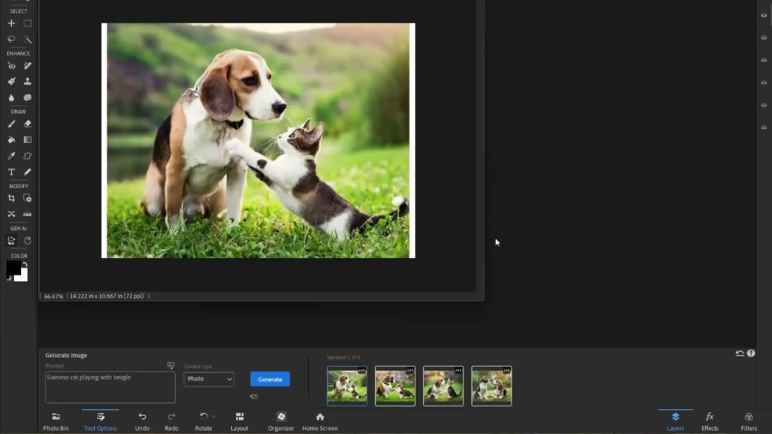Toggle visibility of the top layer eye icon
The height and width of the screenshot is (434, 772).
[x=764, y=16]
